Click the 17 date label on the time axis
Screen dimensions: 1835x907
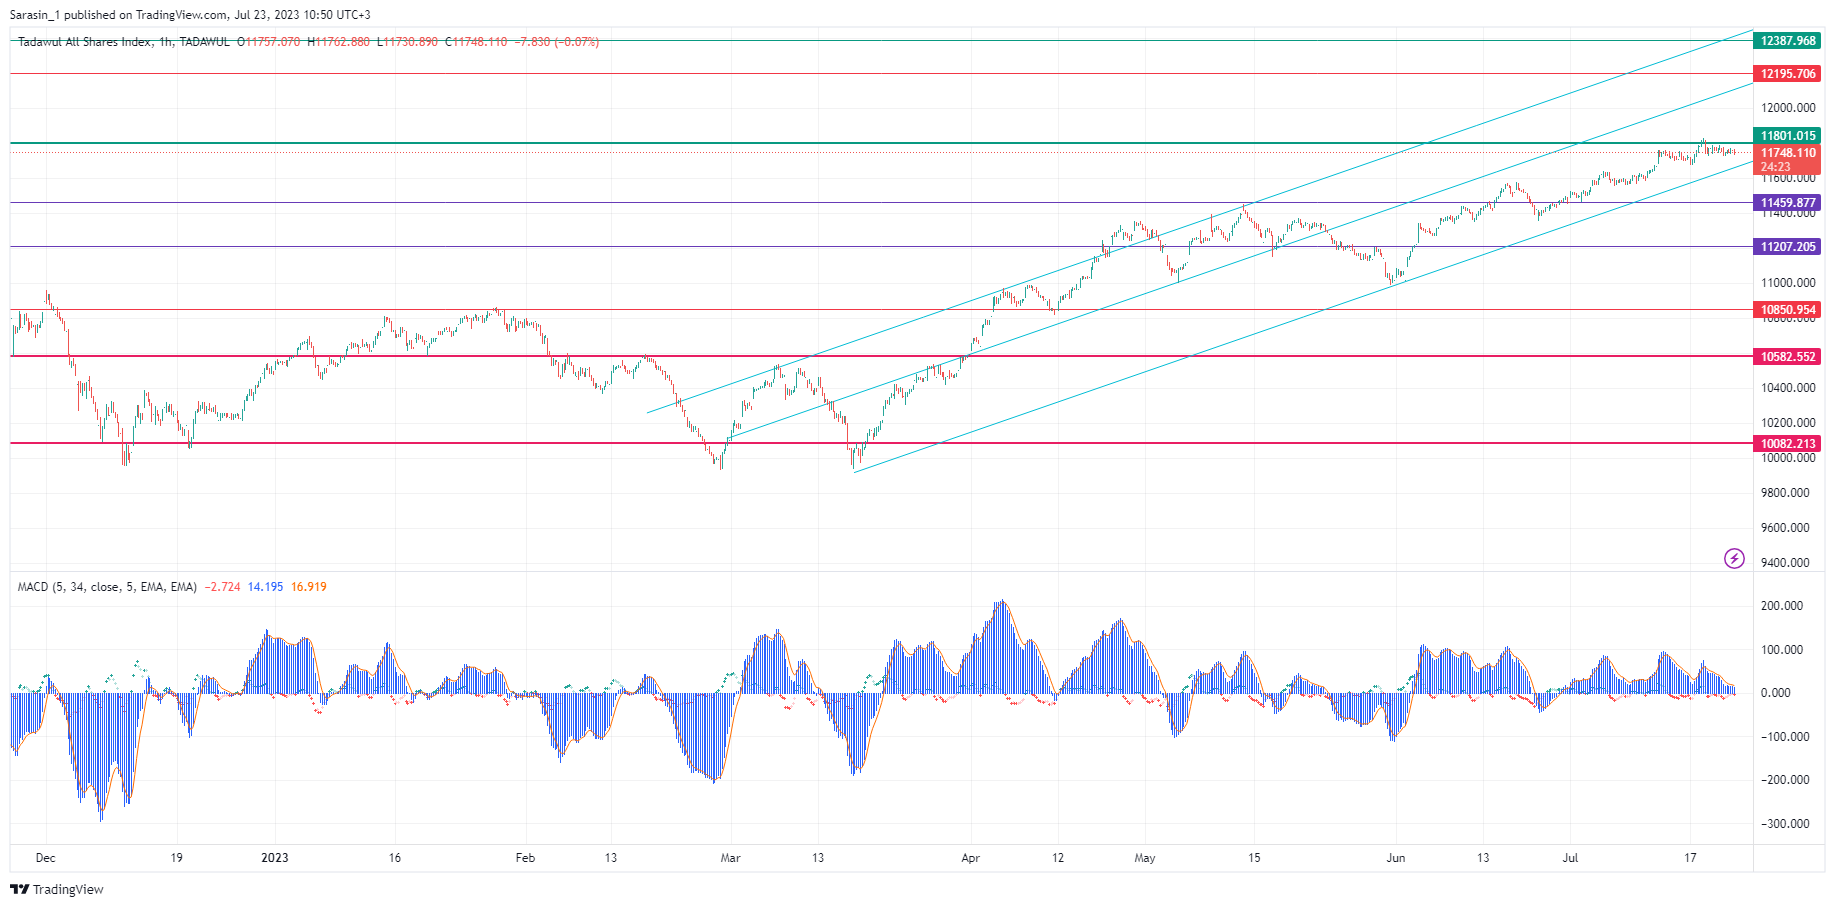coord(1690,858)
